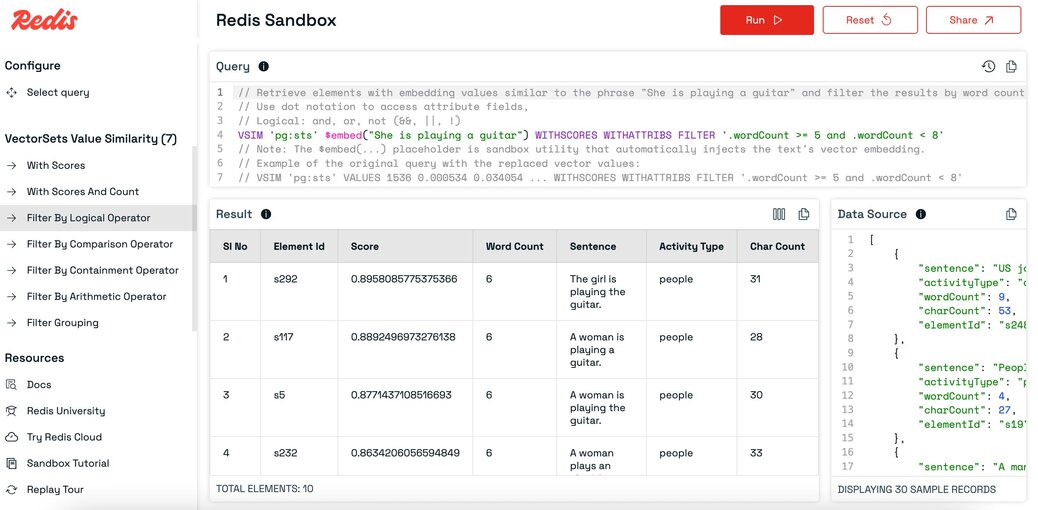Select Filter By Comparison Operator query

tap(98, 244)
